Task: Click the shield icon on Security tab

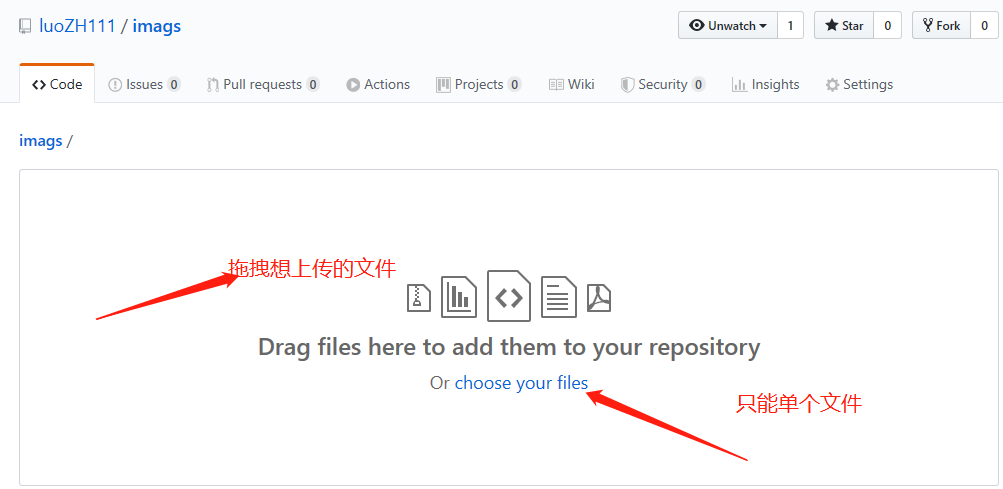Action: pyautogui.click(x=628, y=84)
